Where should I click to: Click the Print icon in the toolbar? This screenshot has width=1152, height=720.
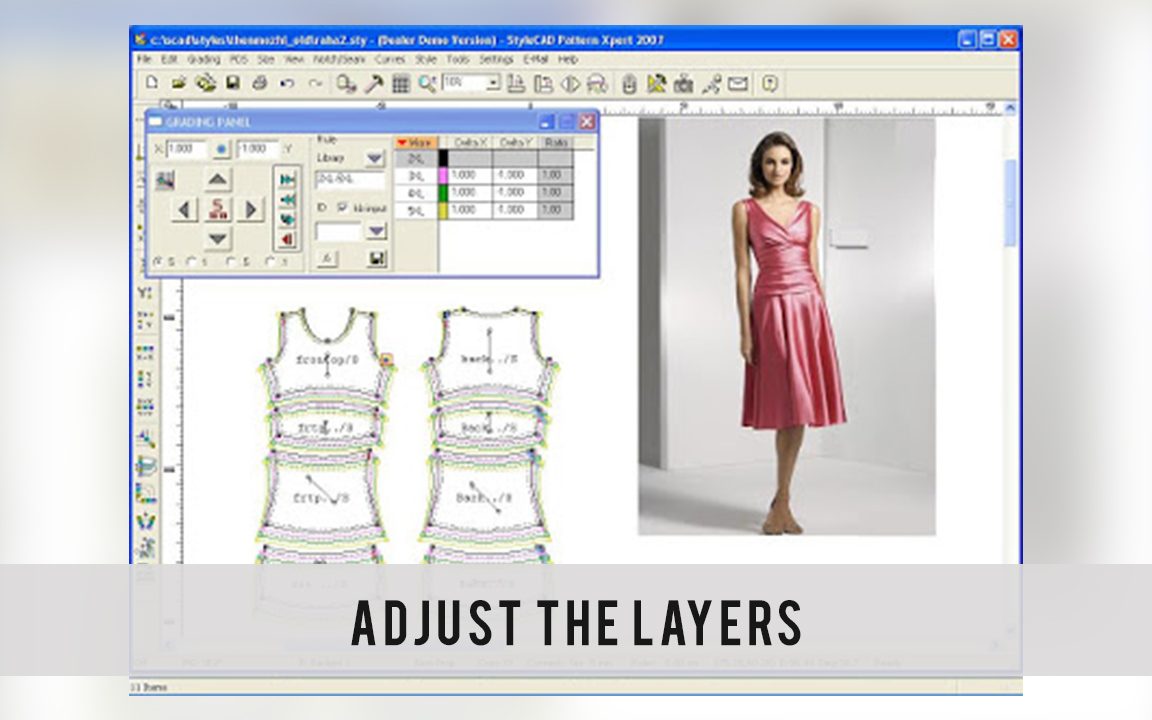(x=259, y=83)
